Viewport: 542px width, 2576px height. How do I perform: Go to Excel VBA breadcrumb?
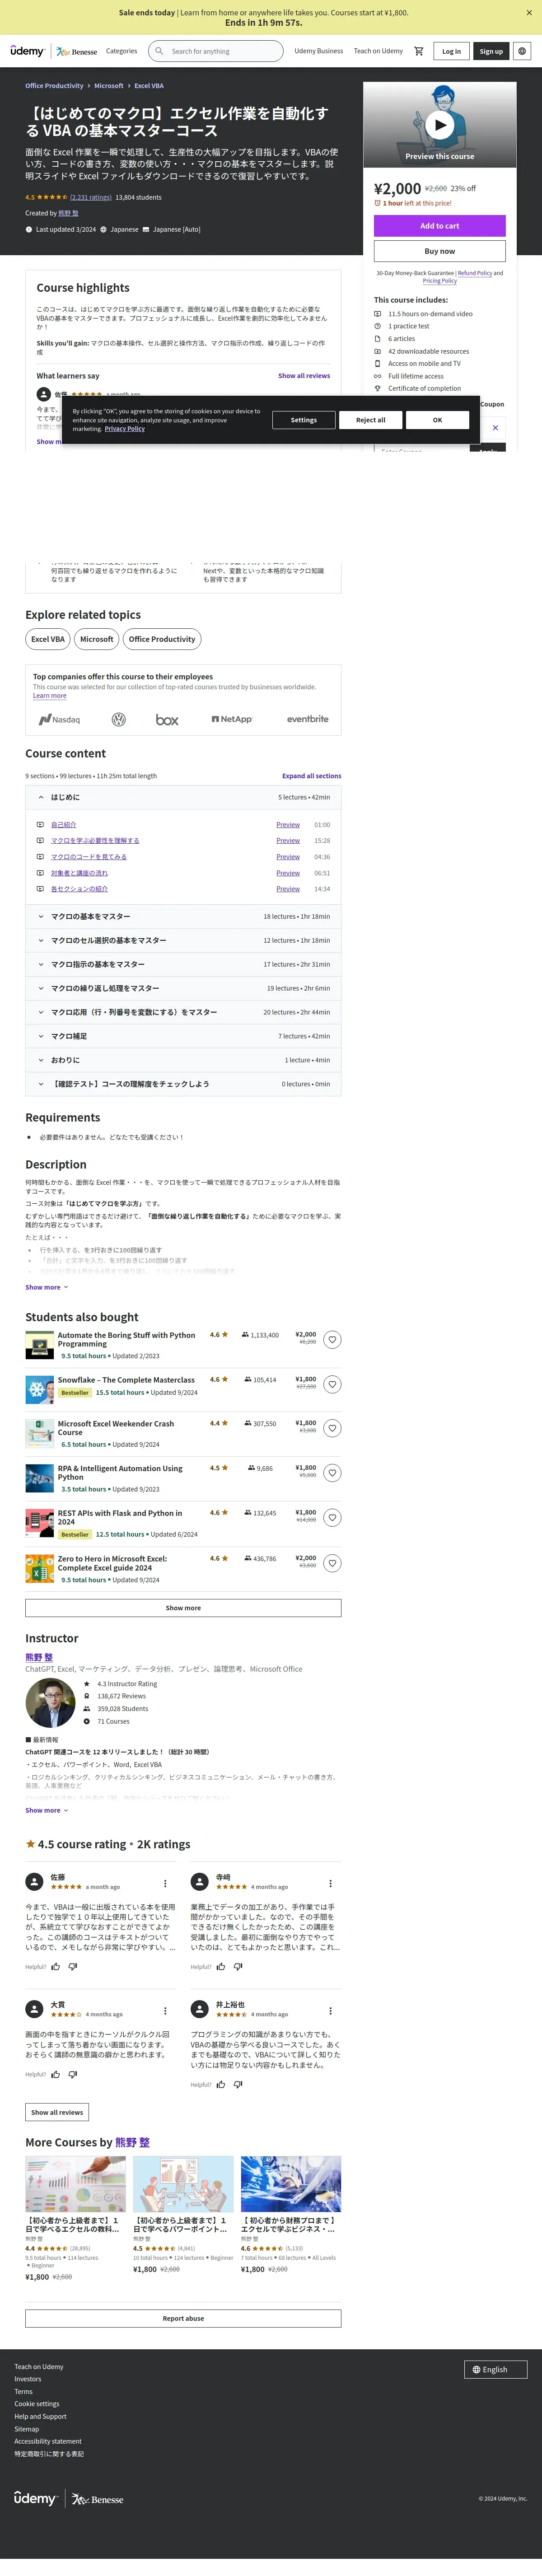pyautogui.click(x=149, y=86)
